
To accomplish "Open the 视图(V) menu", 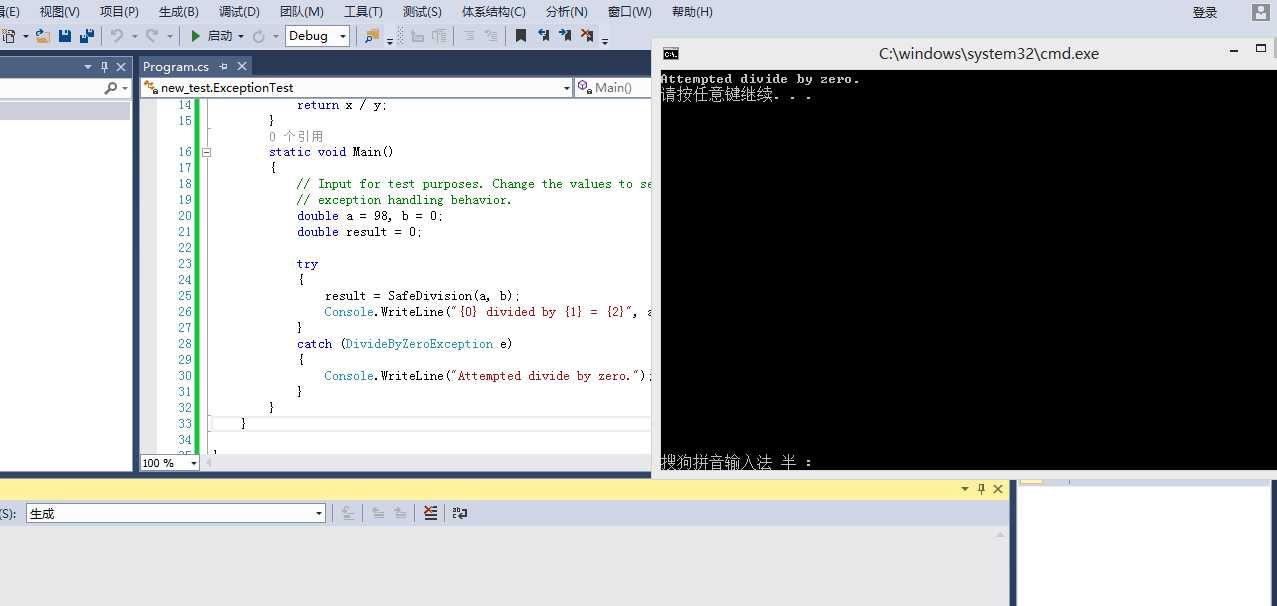I will point(59,12).
